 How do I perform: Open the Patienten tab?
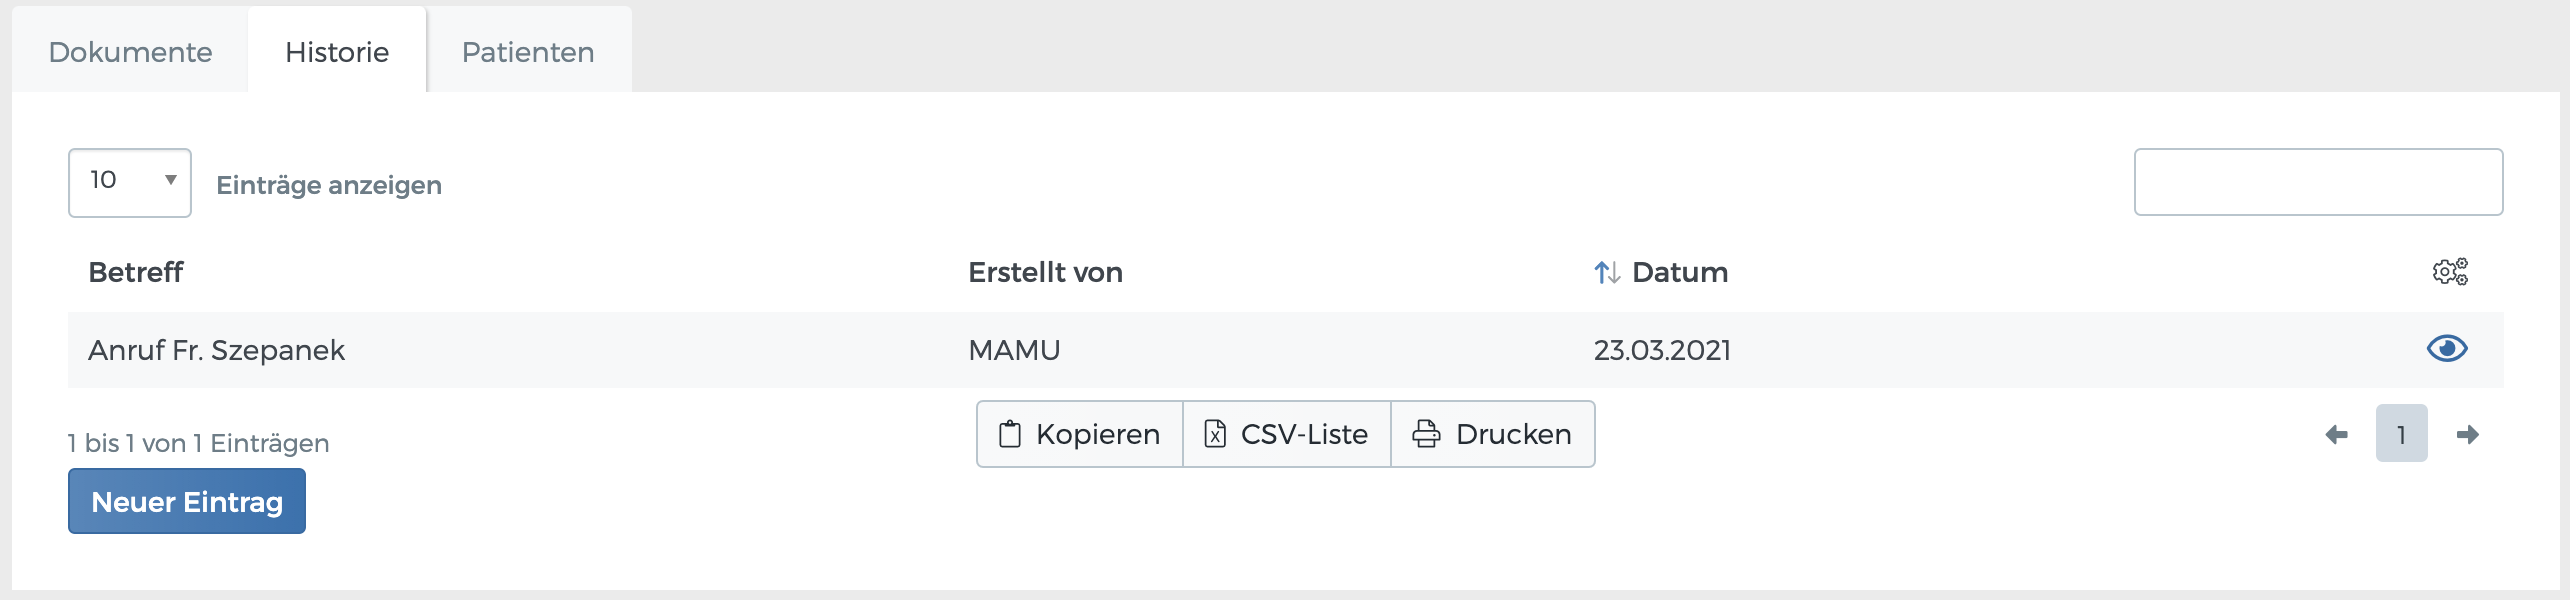click(527, 51)
